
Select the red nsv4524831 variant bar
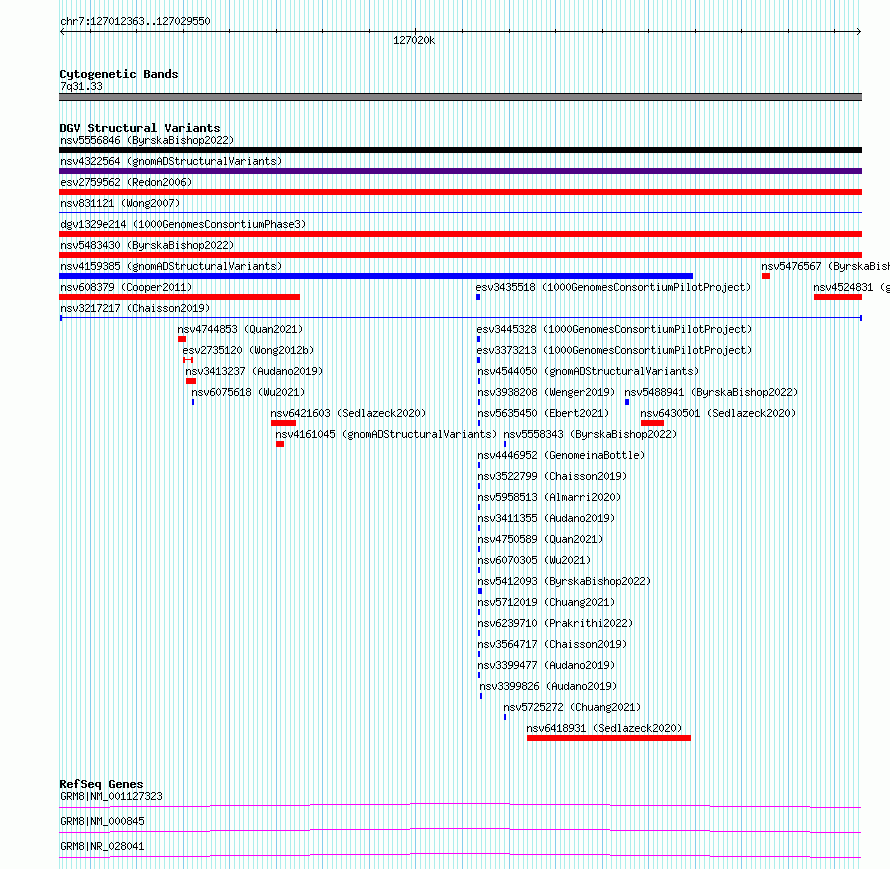(x=838, y=297)
